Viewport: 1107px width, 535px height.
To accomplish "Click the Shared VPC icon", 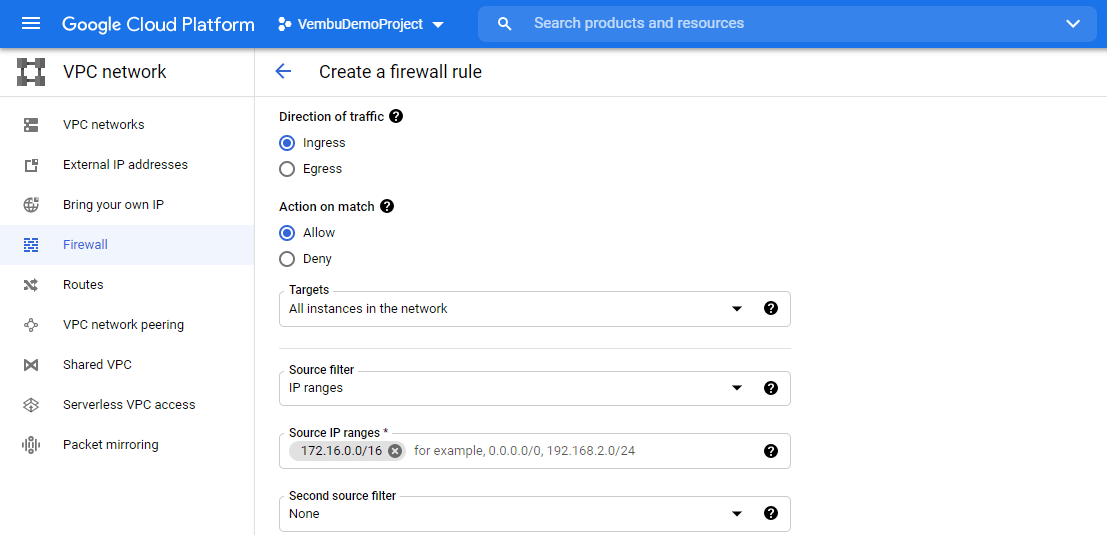I will point(31,365).
